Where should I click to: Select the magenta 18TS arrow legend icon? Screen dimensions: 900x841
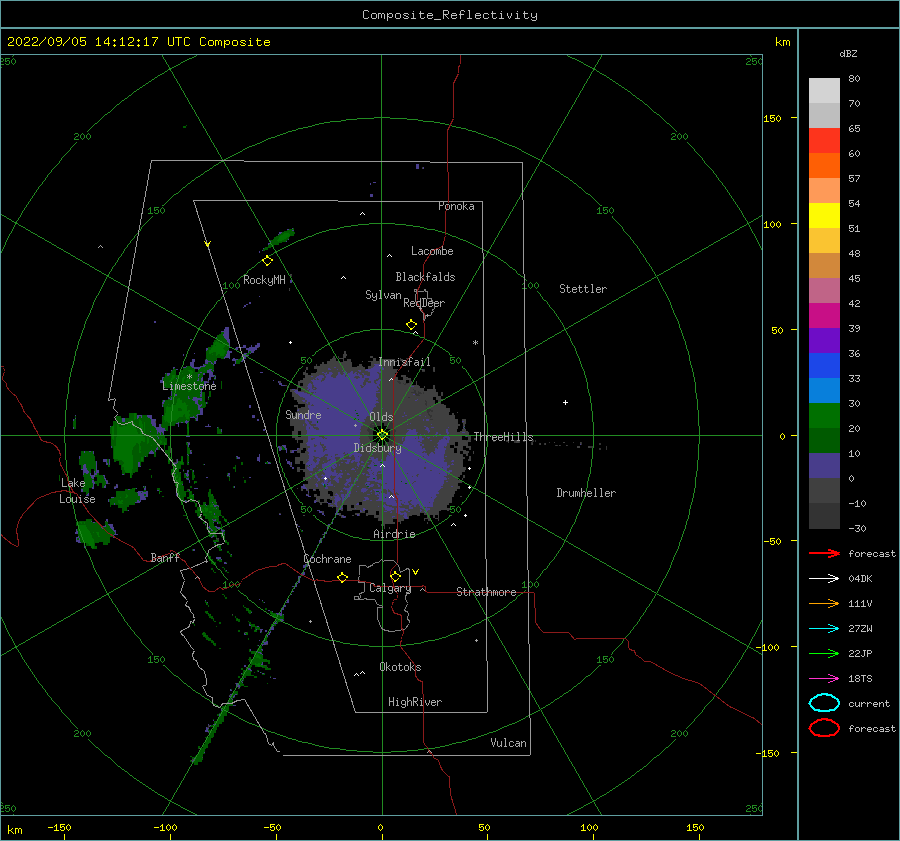point(824,679)
